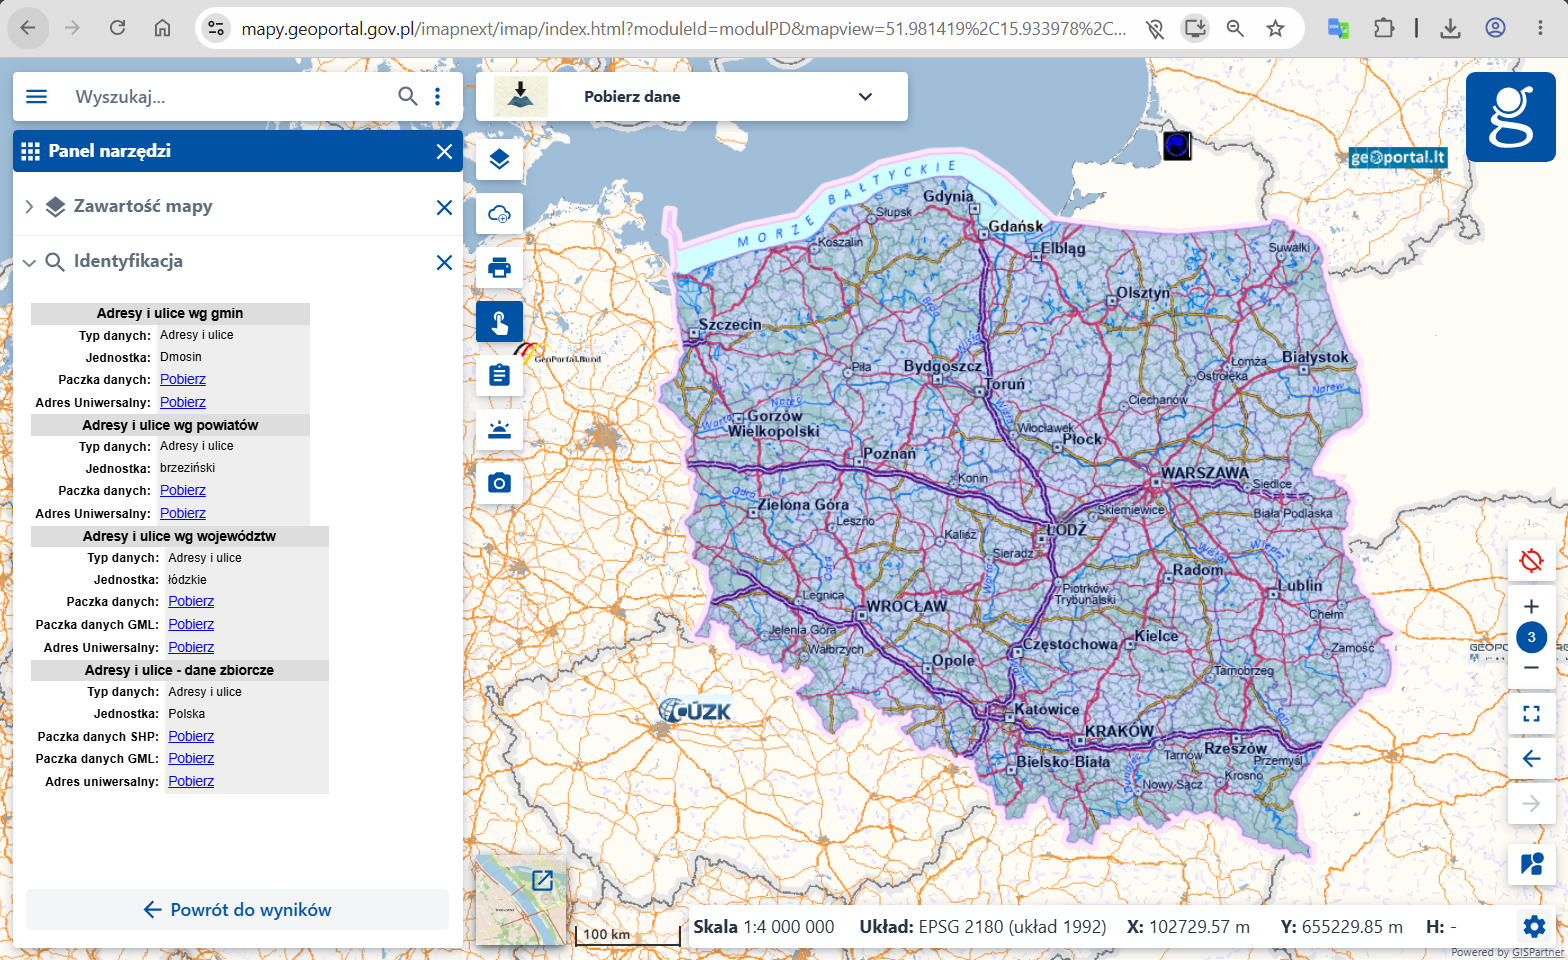
Task: Download Adres Uniwersalny for Dmosin
Action: [x=183, y=402]
